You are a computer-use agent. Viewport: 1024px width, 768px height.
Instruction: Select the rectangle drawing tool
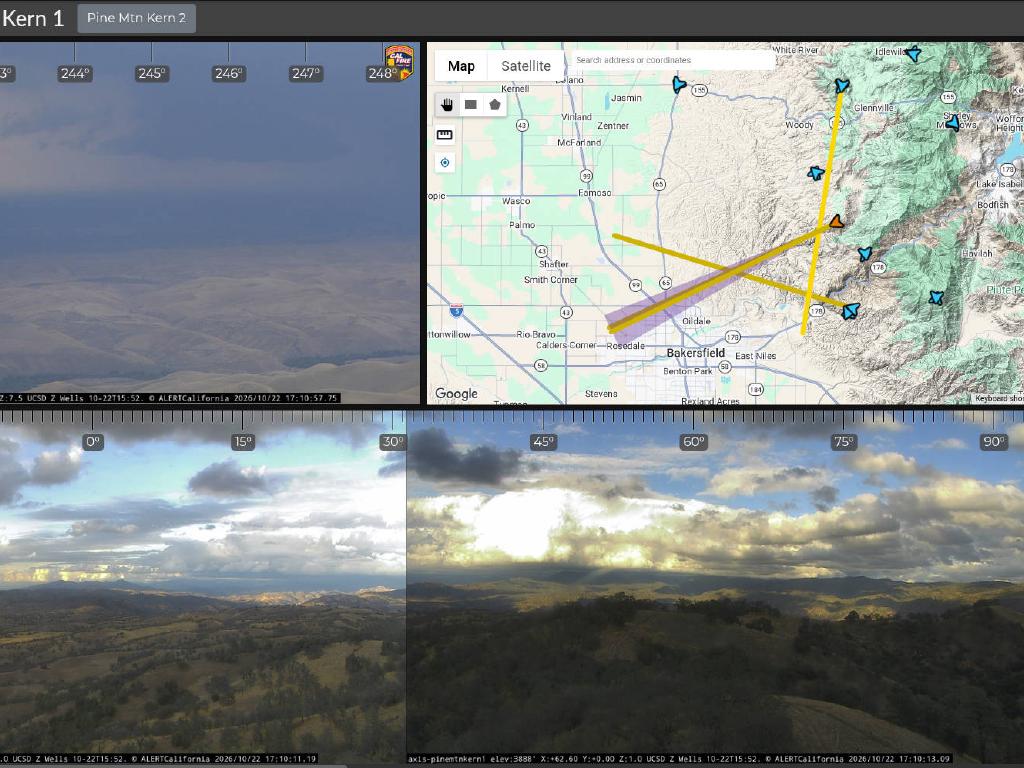click(471, 104)
